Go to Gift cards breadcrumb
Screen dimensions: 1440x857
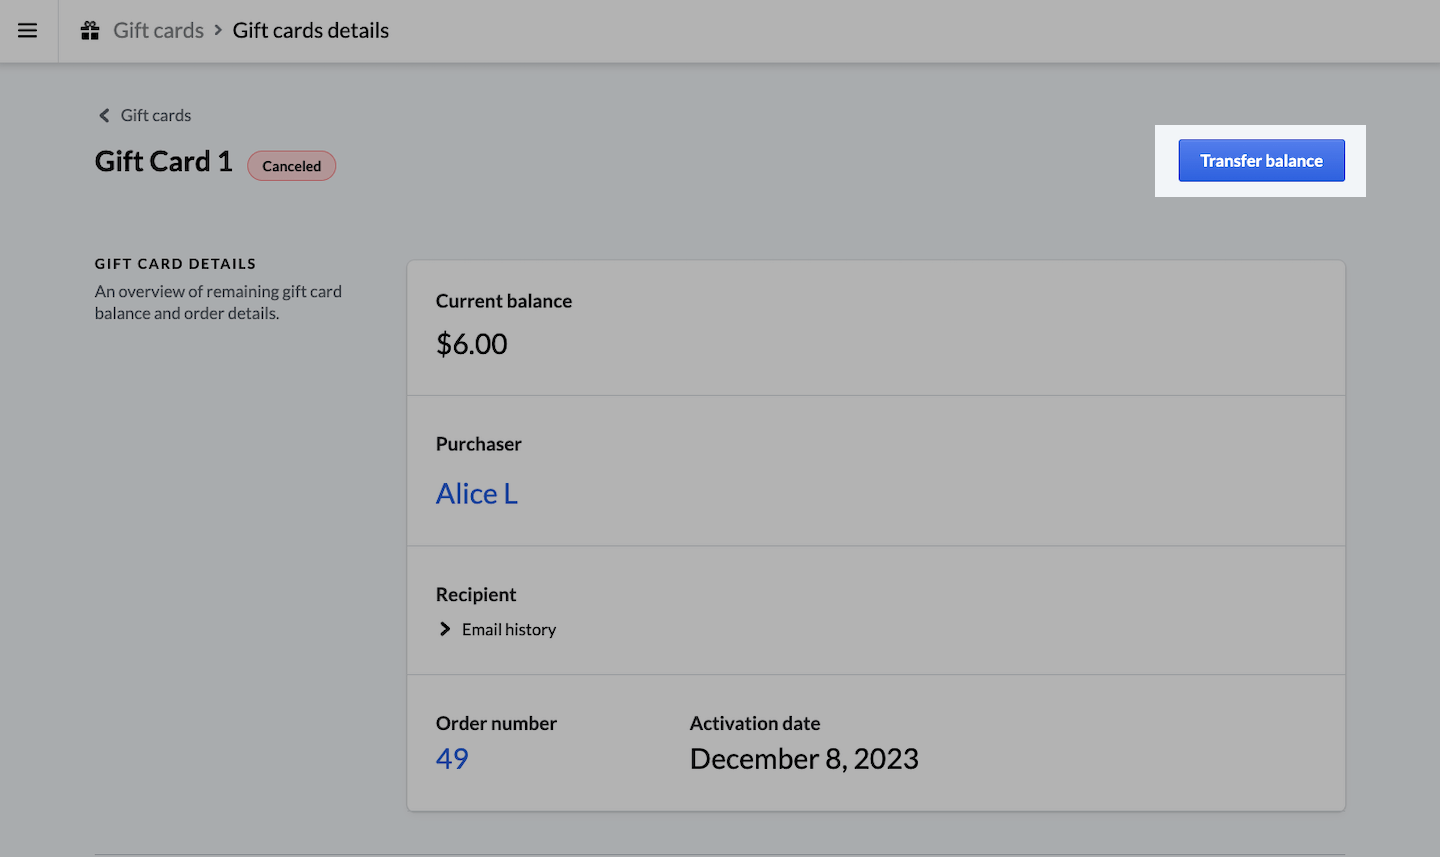[158, 31]
